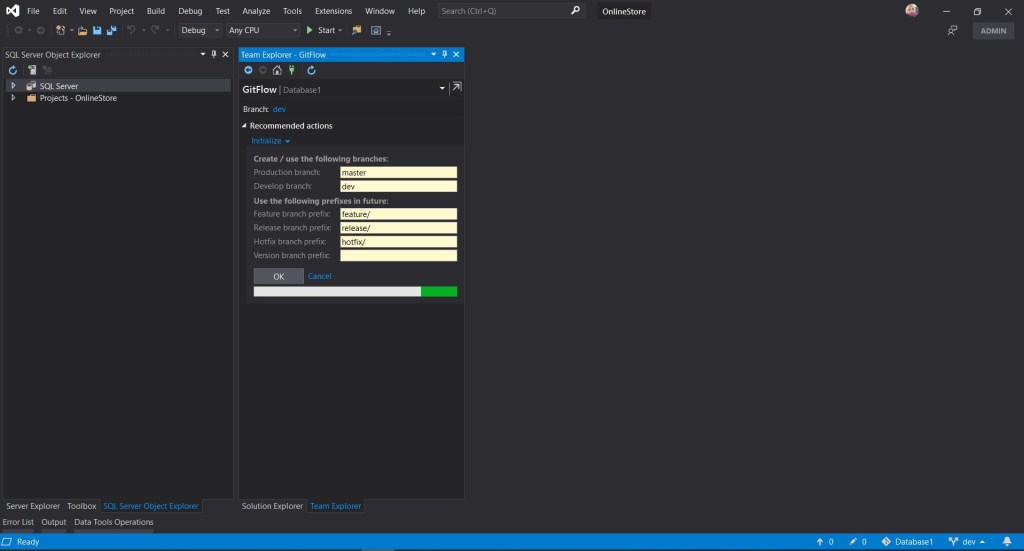Click the Home icon in Team Explorer
Image resolution: width=1024 pixels, height=551 pixels.
pos(277,70)
